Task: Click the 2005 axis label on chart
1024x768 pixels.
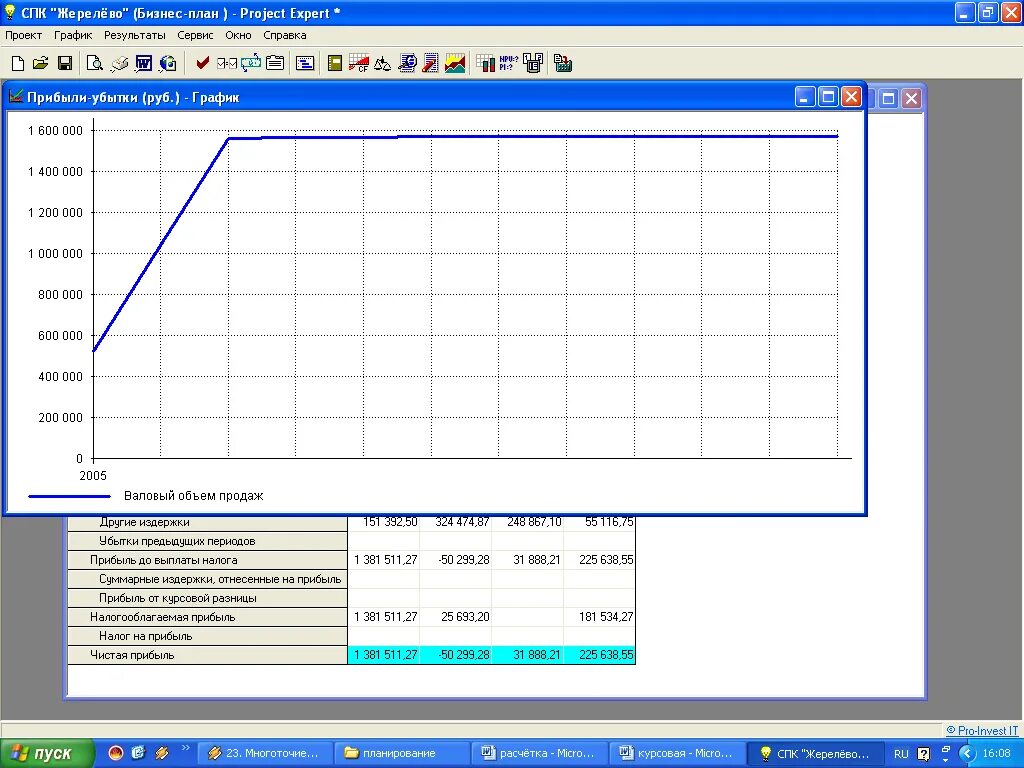Action: coord(93,475)
